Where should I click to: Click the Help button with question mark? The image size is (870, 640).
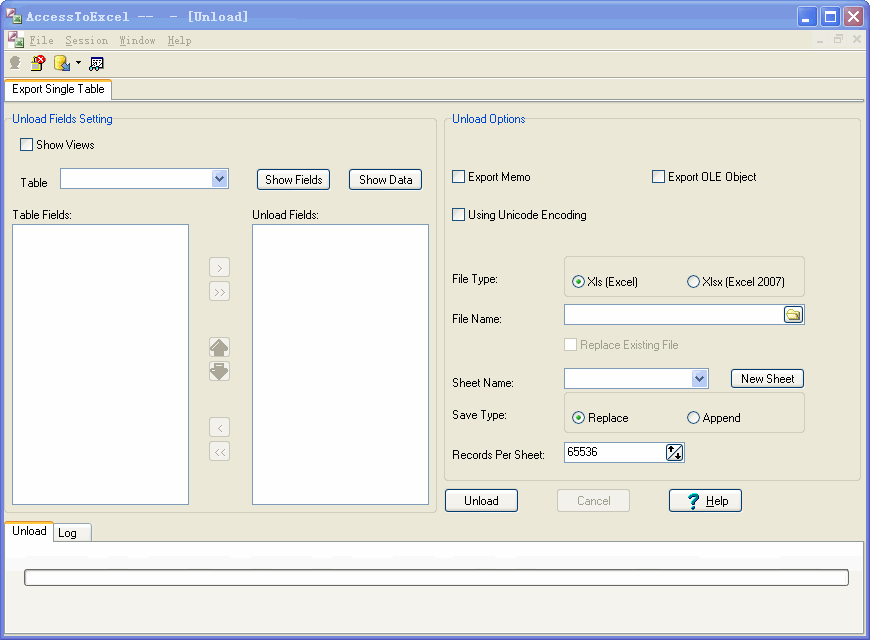[705, 501]
